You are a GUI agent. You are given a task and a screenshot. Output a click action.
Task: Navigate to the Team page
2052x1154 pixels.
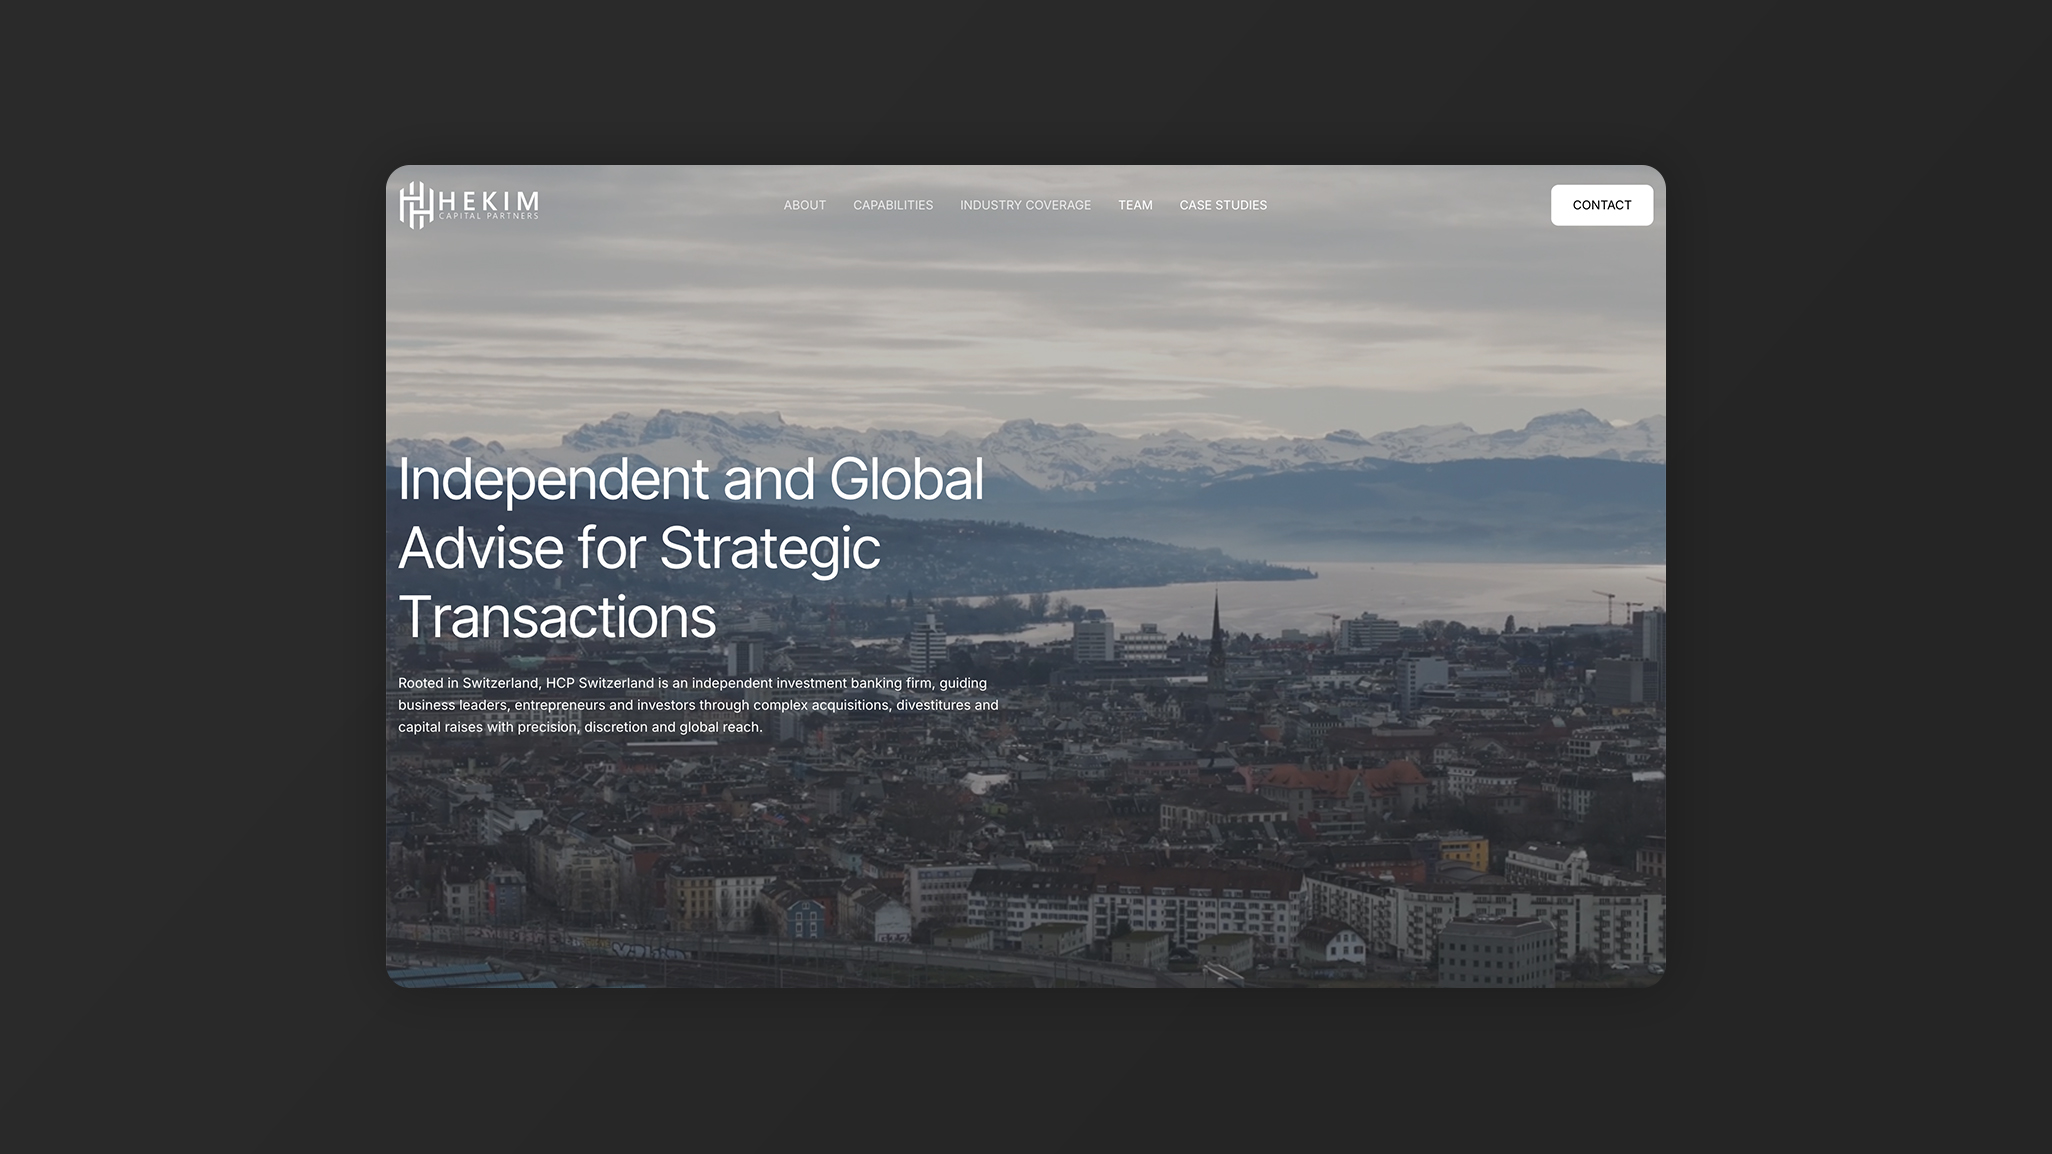pos(1135,205)
